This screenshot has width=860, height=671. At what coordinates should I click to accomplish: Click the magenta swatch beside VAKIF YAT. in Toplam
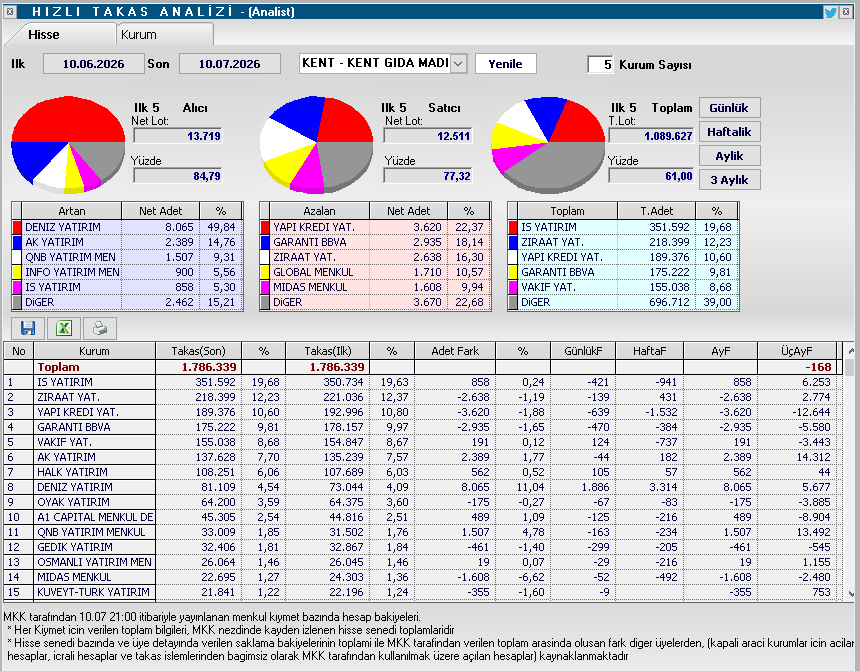[513, 287]
